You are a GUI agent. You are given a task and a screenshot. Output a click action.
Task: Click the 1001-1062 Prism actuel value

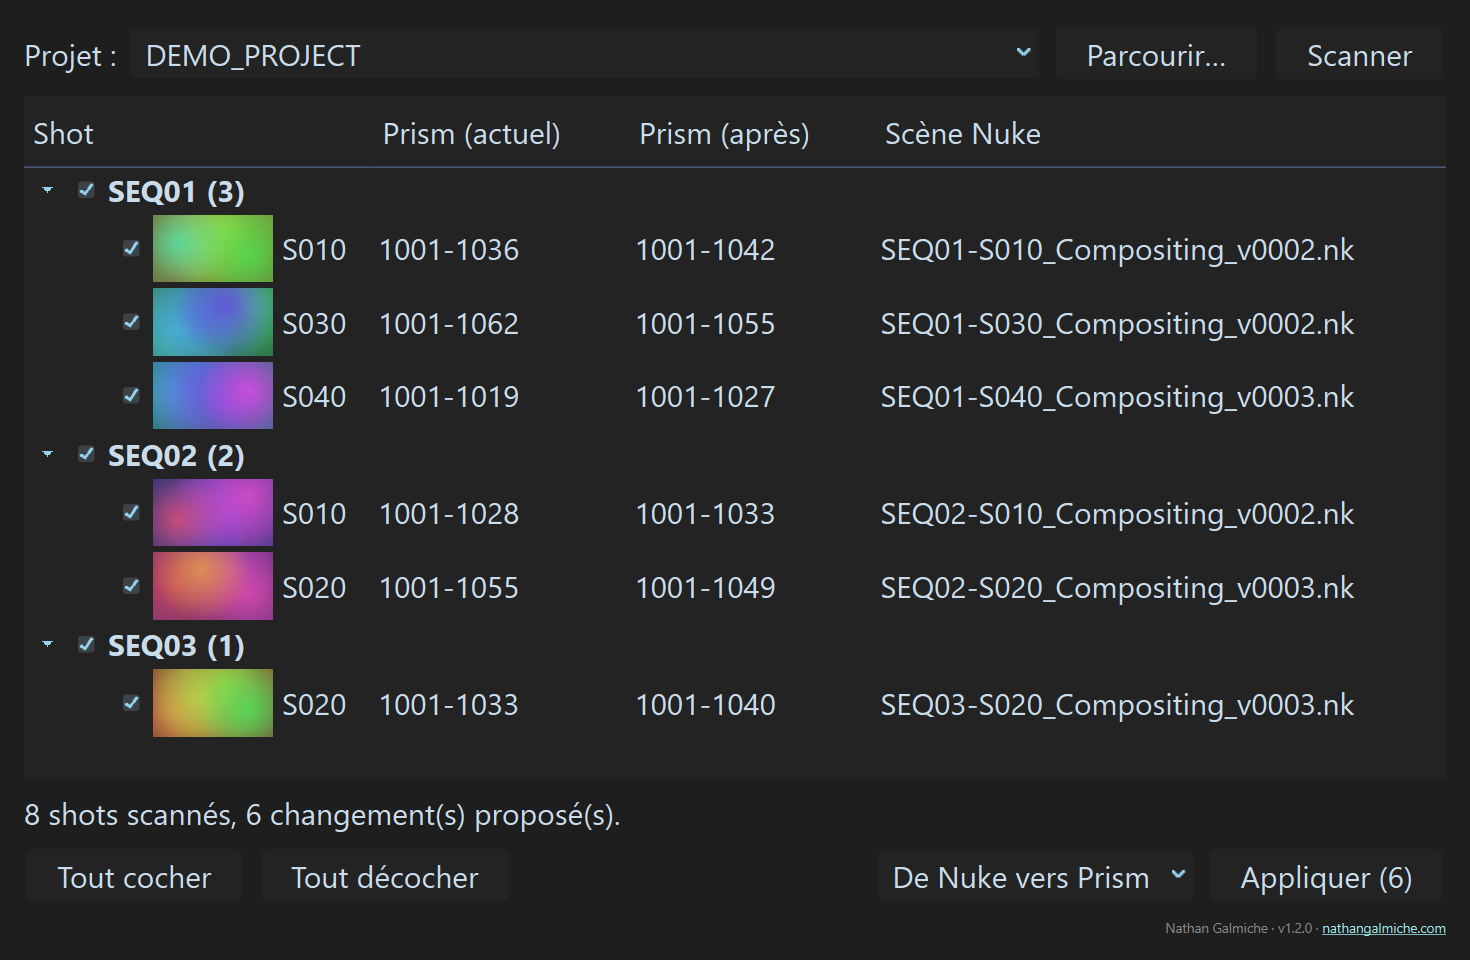[x=449, y=323]
